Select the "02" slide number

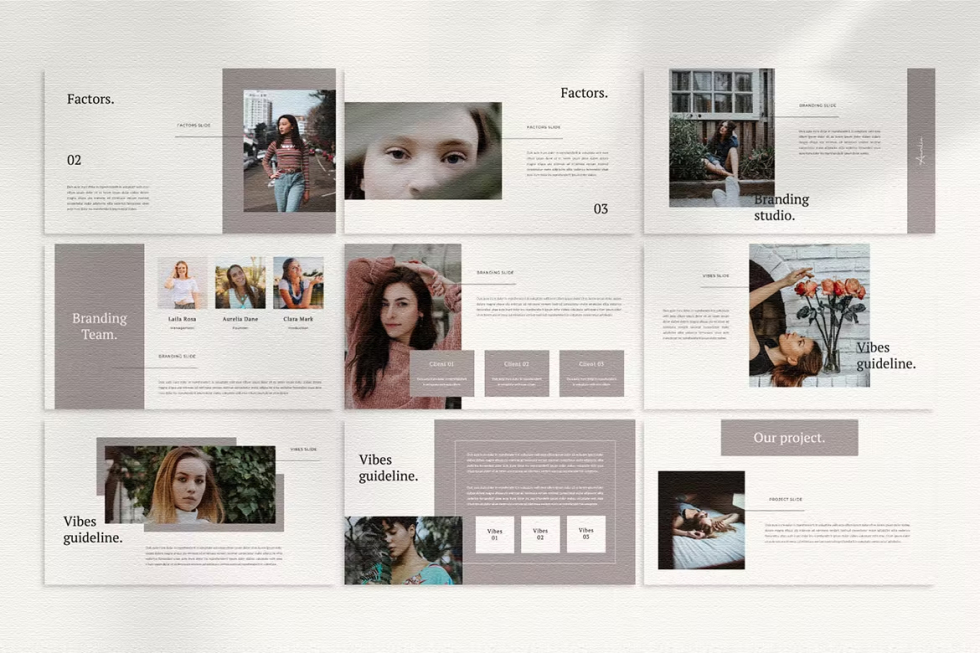[74, 160]
